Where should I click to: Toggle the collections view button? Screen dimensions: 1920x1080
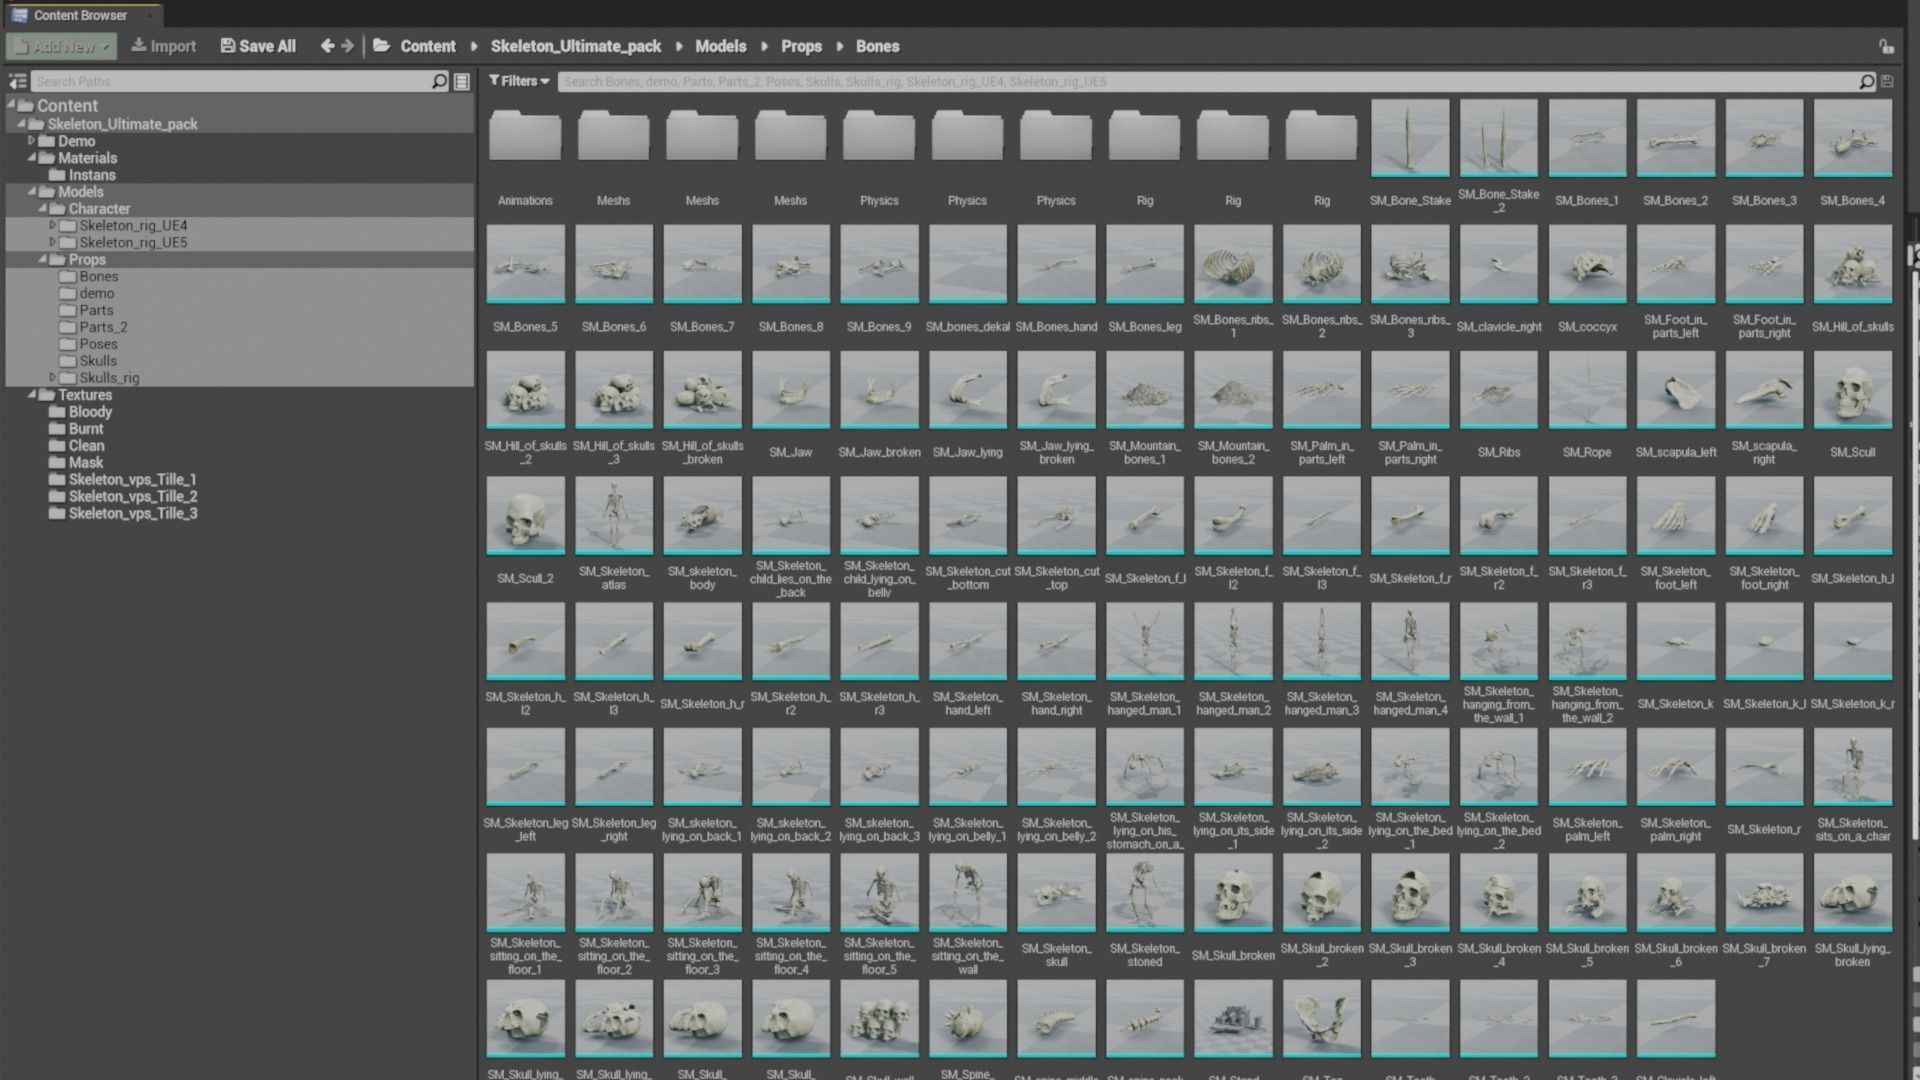pos(462,82)
